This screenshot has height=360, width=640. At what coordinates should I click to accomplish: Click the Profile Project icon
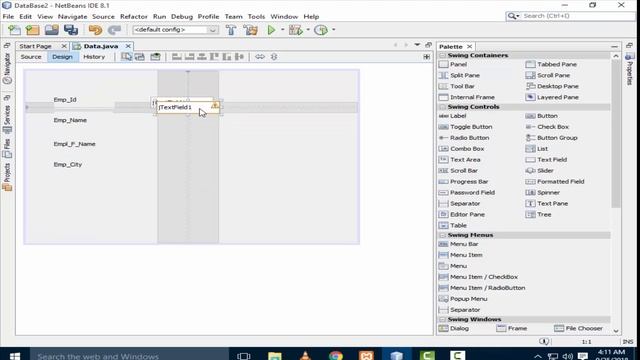(321, 30)
